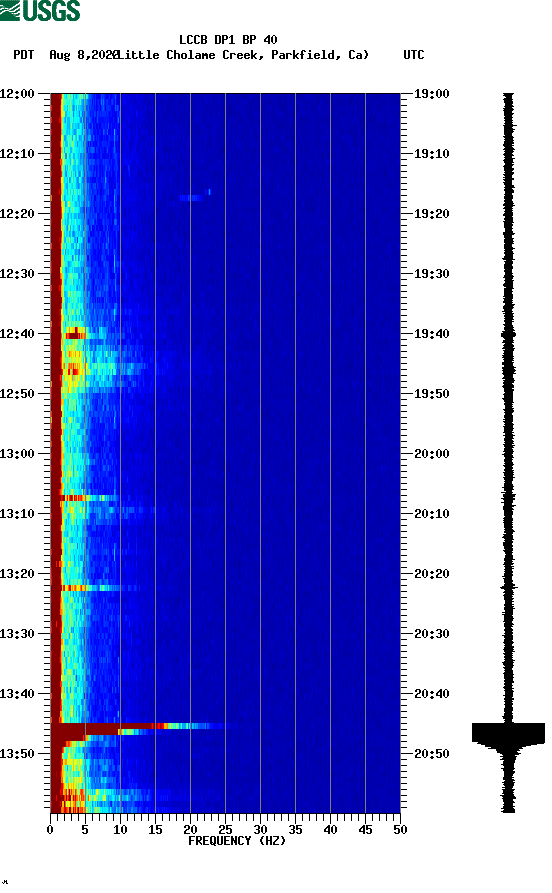Click the 13:30 PDT time label
Viewport: 552px width, 893px height.
click(17, 634)
